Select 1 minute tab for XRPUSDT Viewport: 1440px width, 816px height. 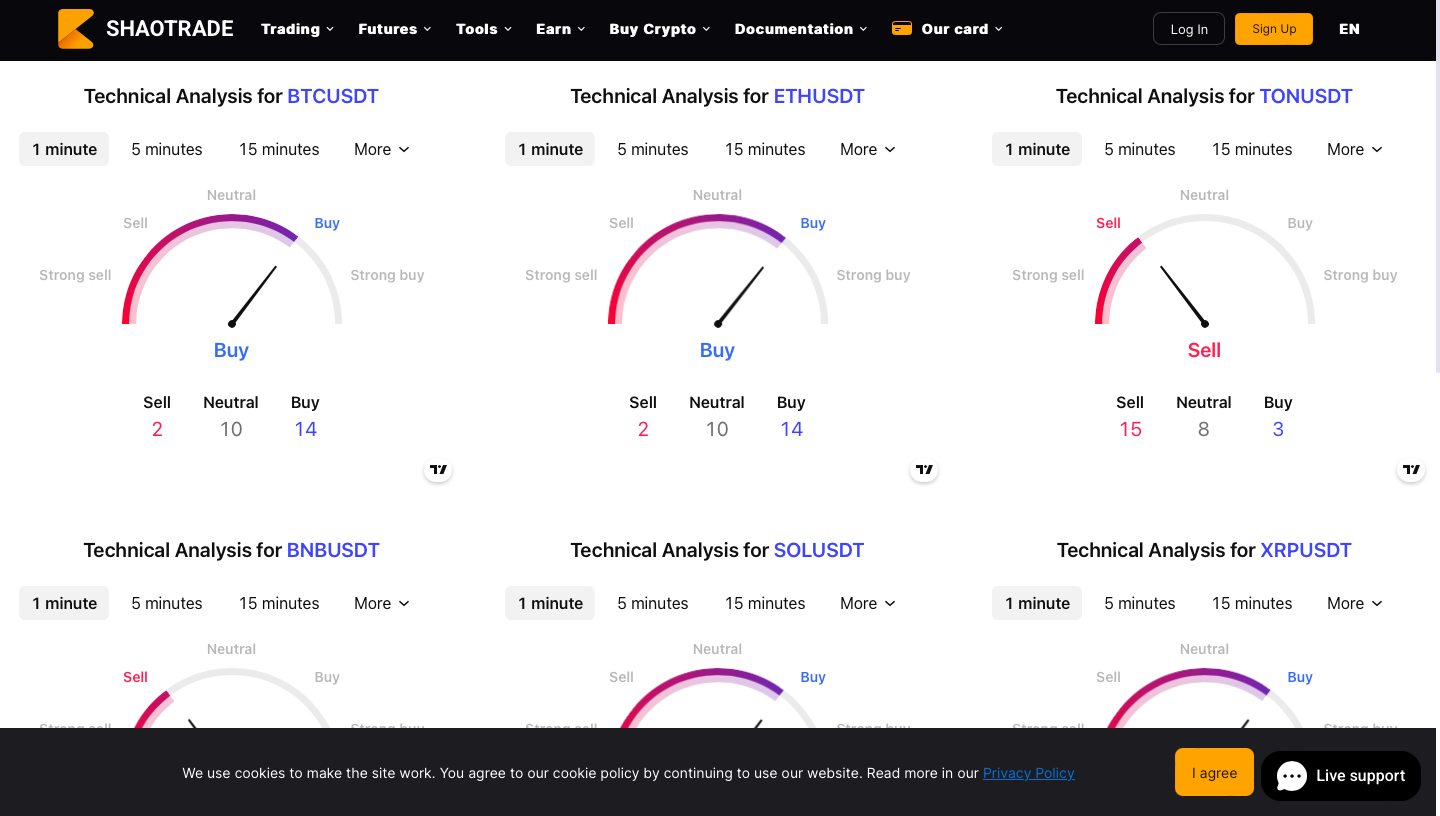tap(1037, 603)
